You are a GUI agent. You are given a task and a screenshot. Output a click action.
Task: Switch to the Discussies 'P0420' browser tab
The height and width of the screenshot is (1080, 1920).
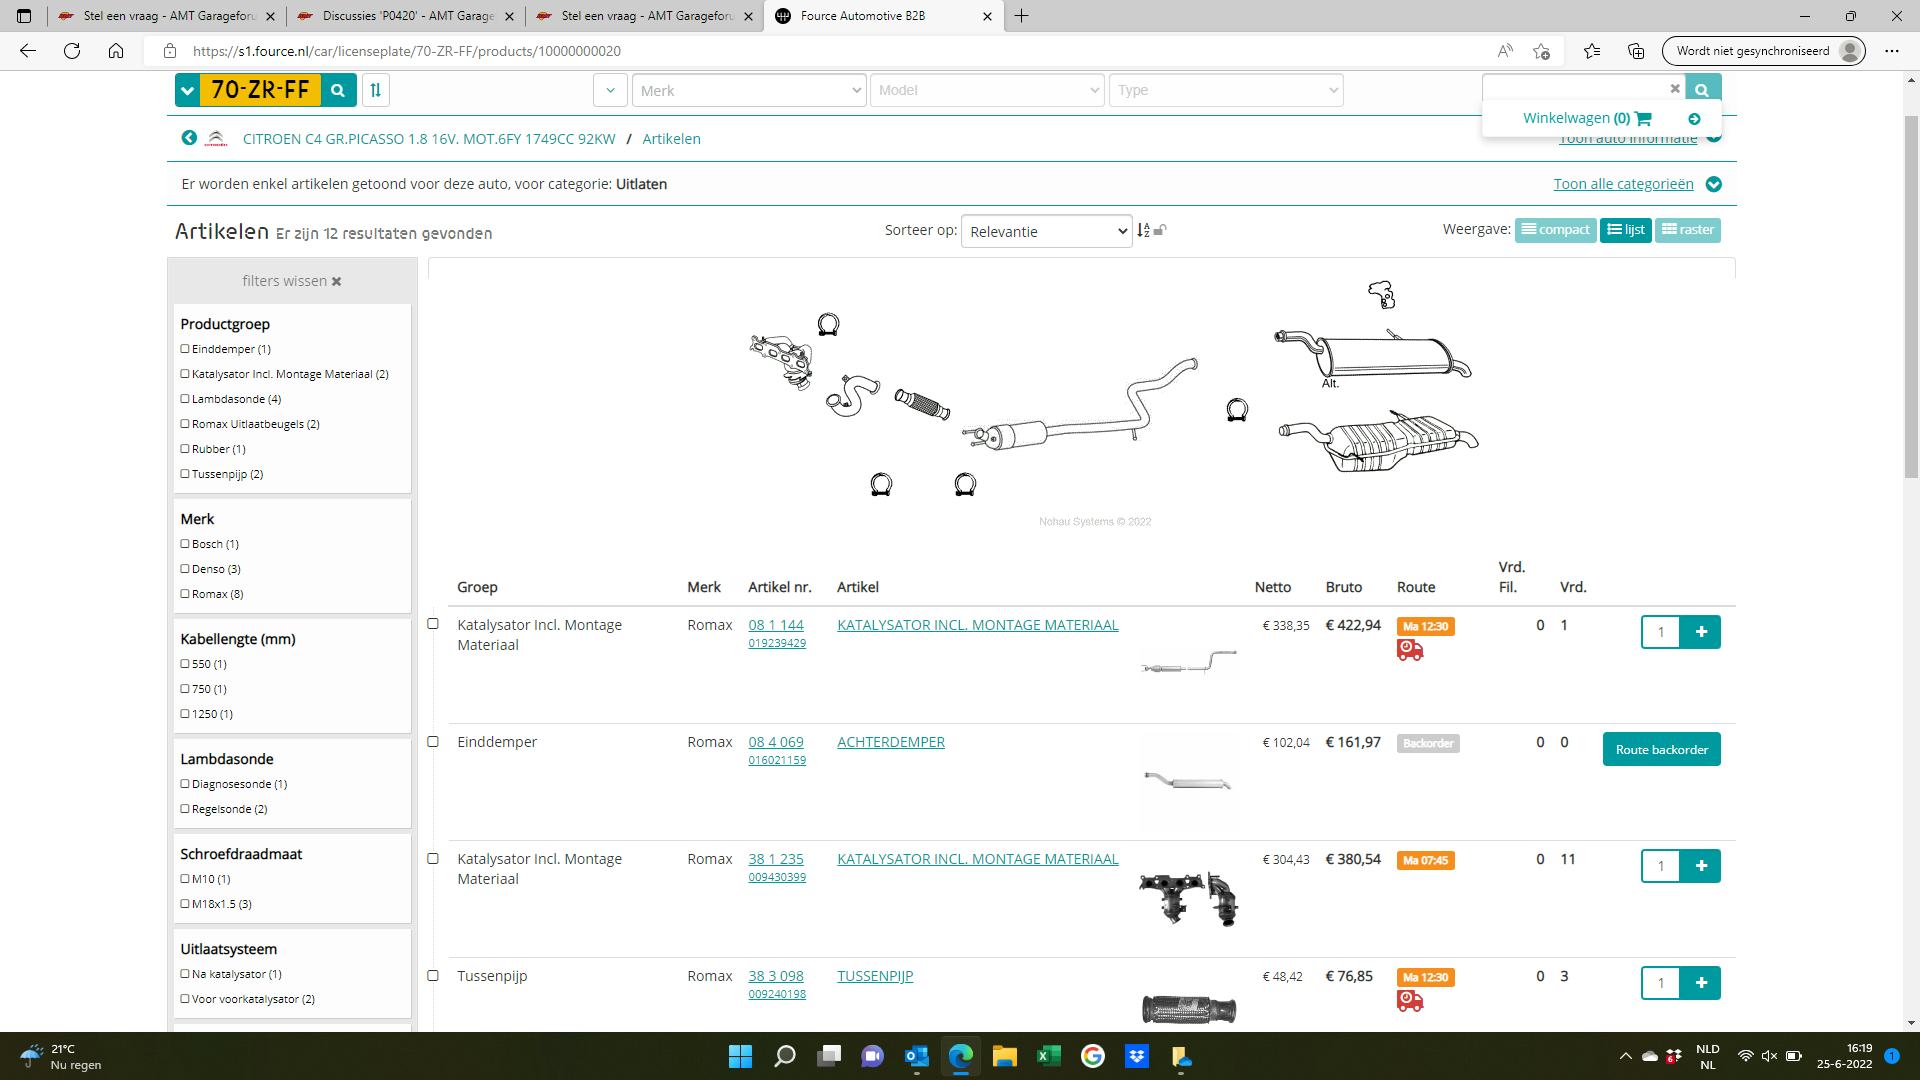pos(408,16)
